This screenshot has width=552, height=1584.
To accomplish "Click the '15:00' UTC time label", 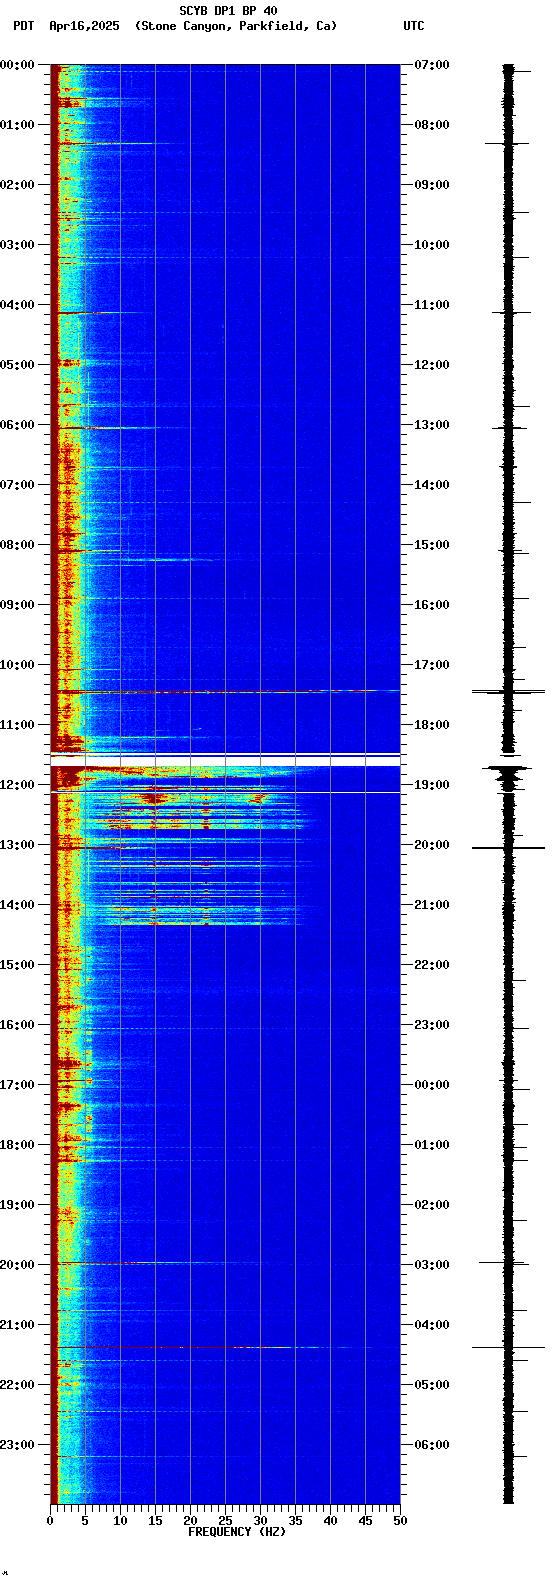I will click(432, 545).
